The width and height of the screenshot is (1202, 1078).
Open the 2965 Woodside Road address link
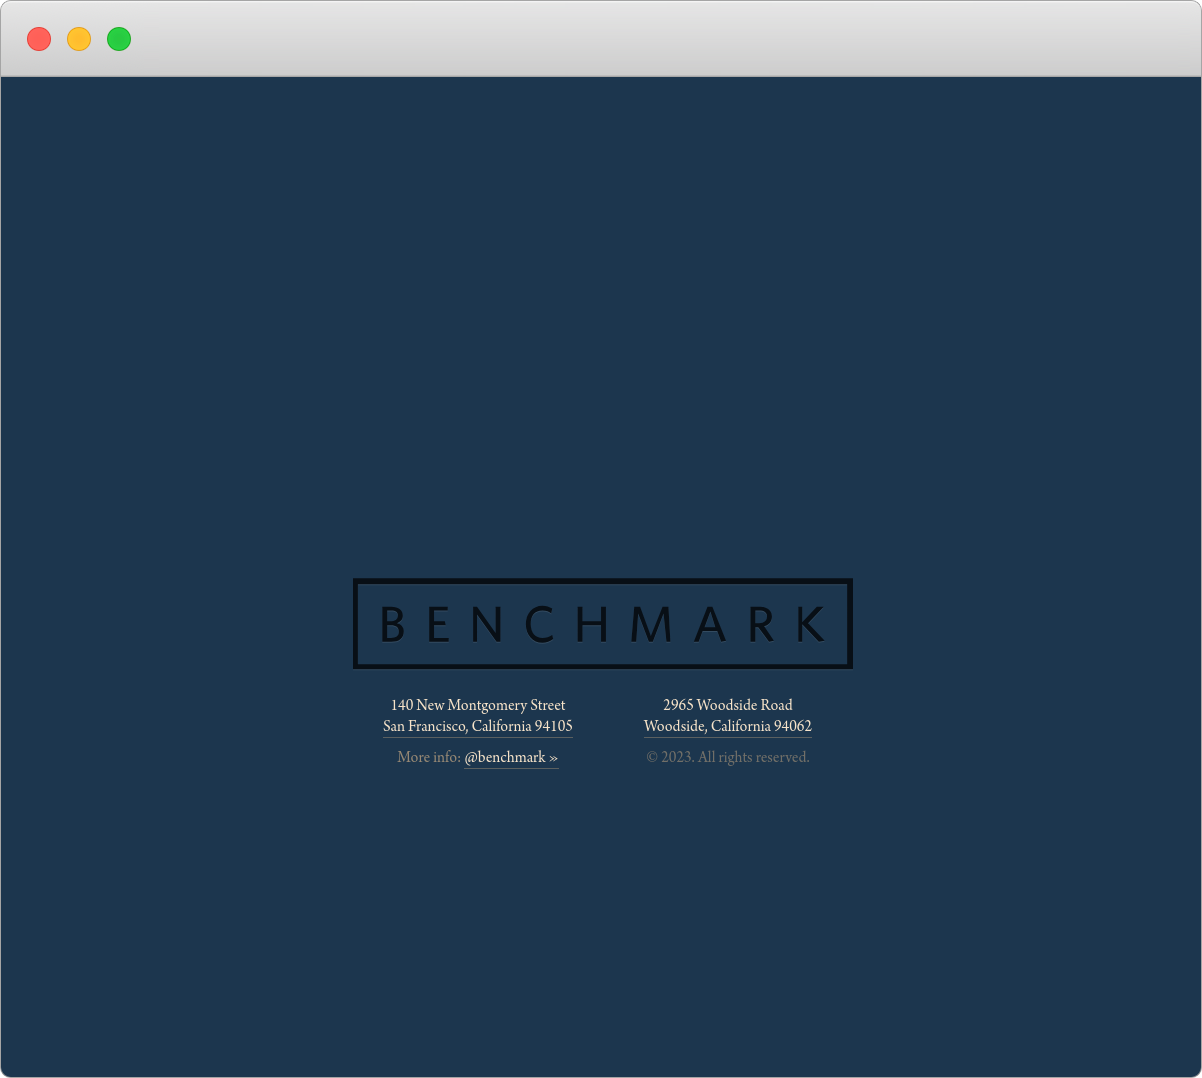pyautogui.click(x=727, y=705)
